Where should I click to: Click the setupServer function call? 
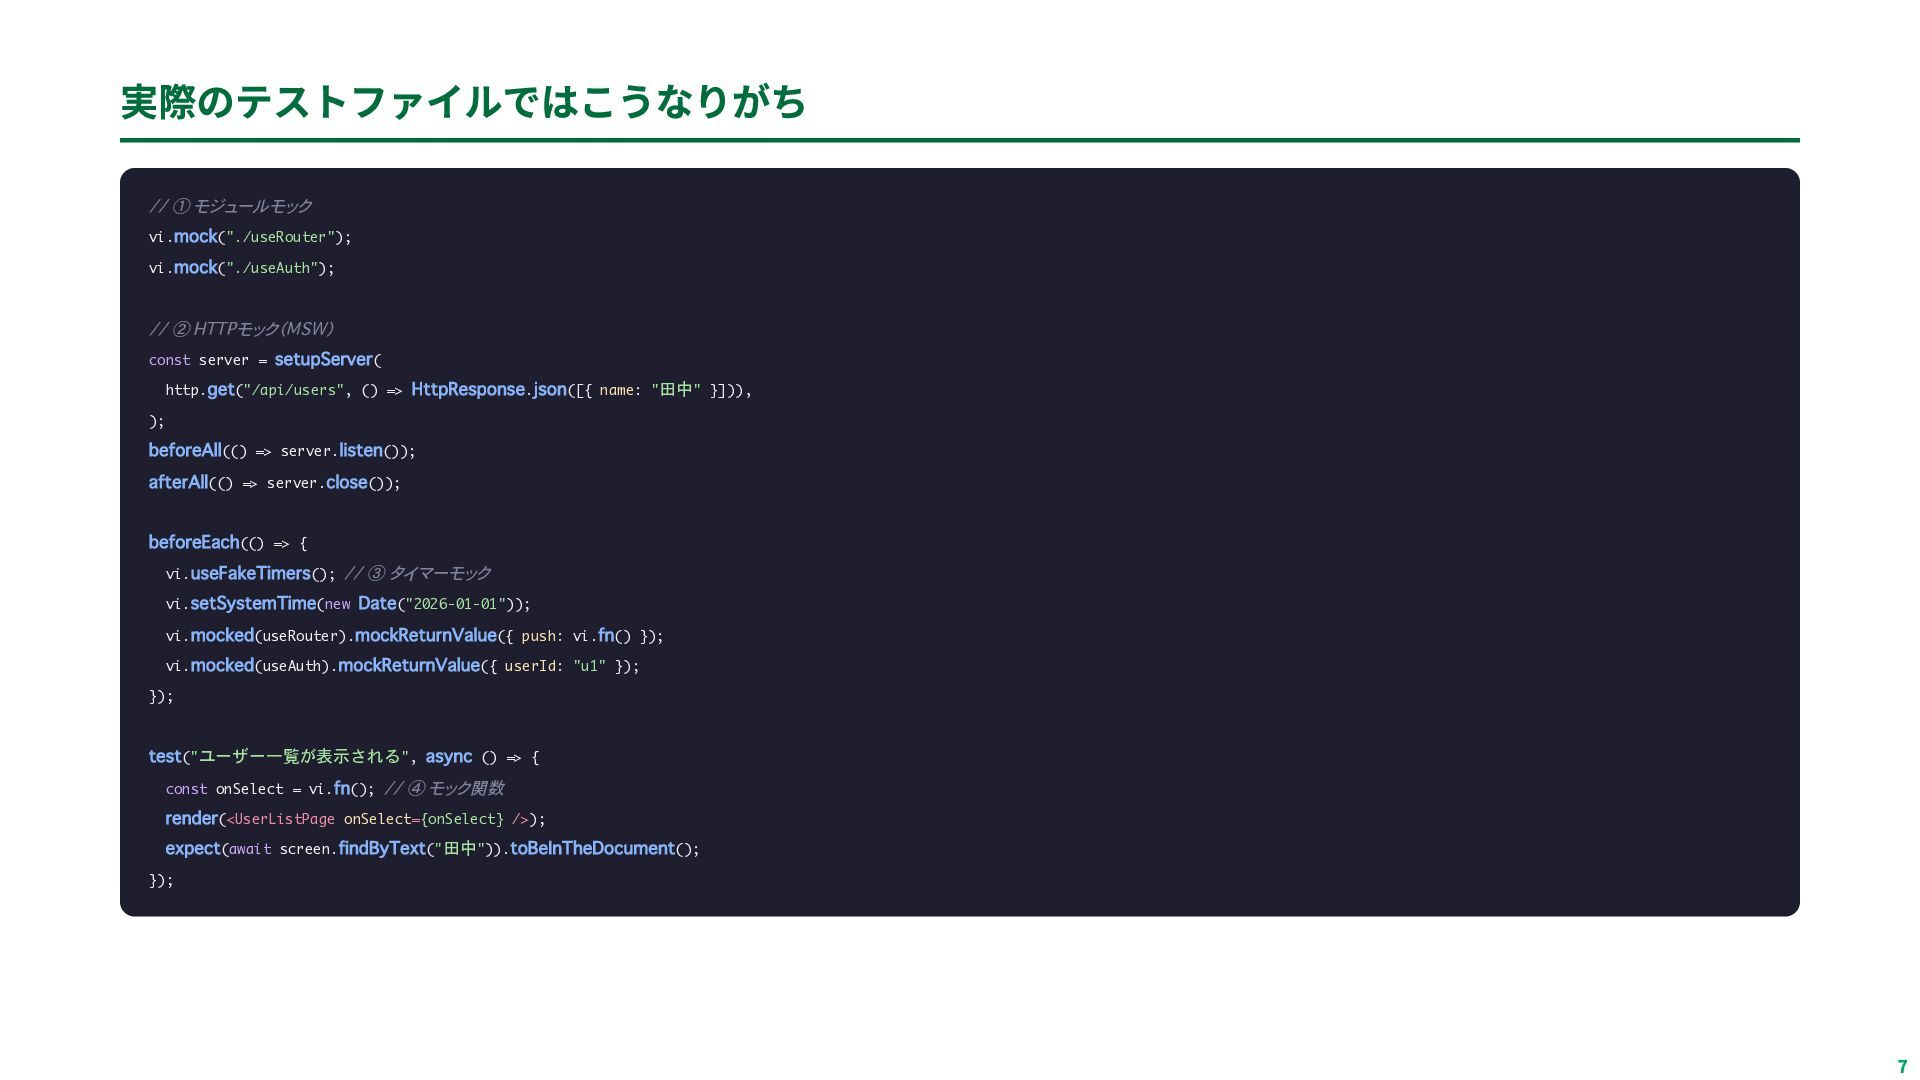[323, 359]
